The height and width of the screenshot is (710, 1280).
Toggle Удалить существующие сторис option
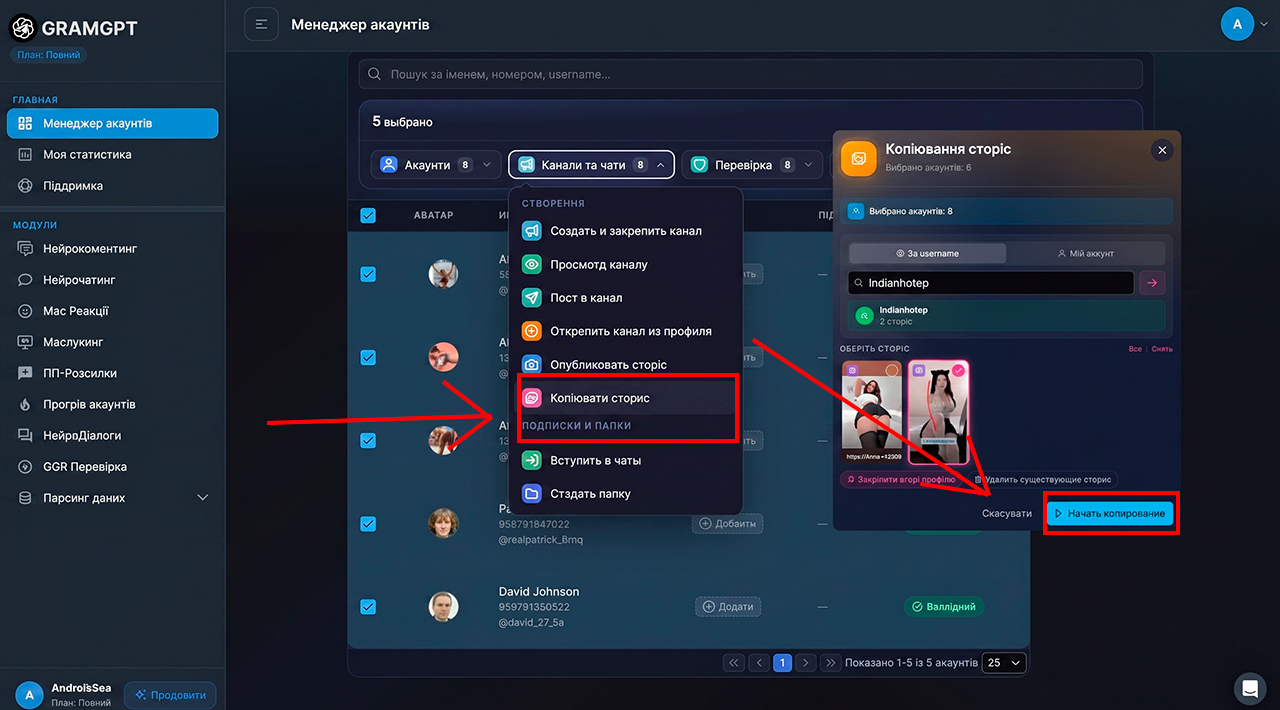coord(1042,480)
